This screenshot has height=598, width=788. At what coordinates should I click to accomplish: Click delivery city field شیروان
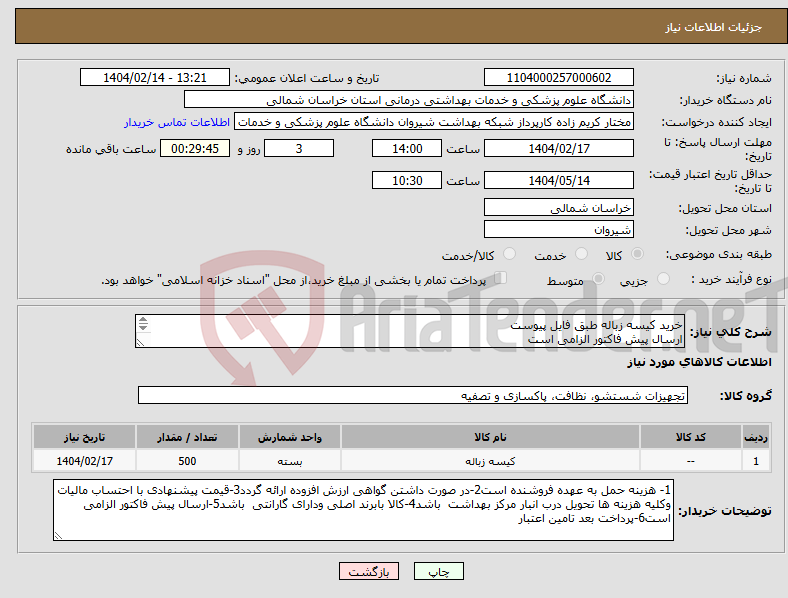(558, 230)
